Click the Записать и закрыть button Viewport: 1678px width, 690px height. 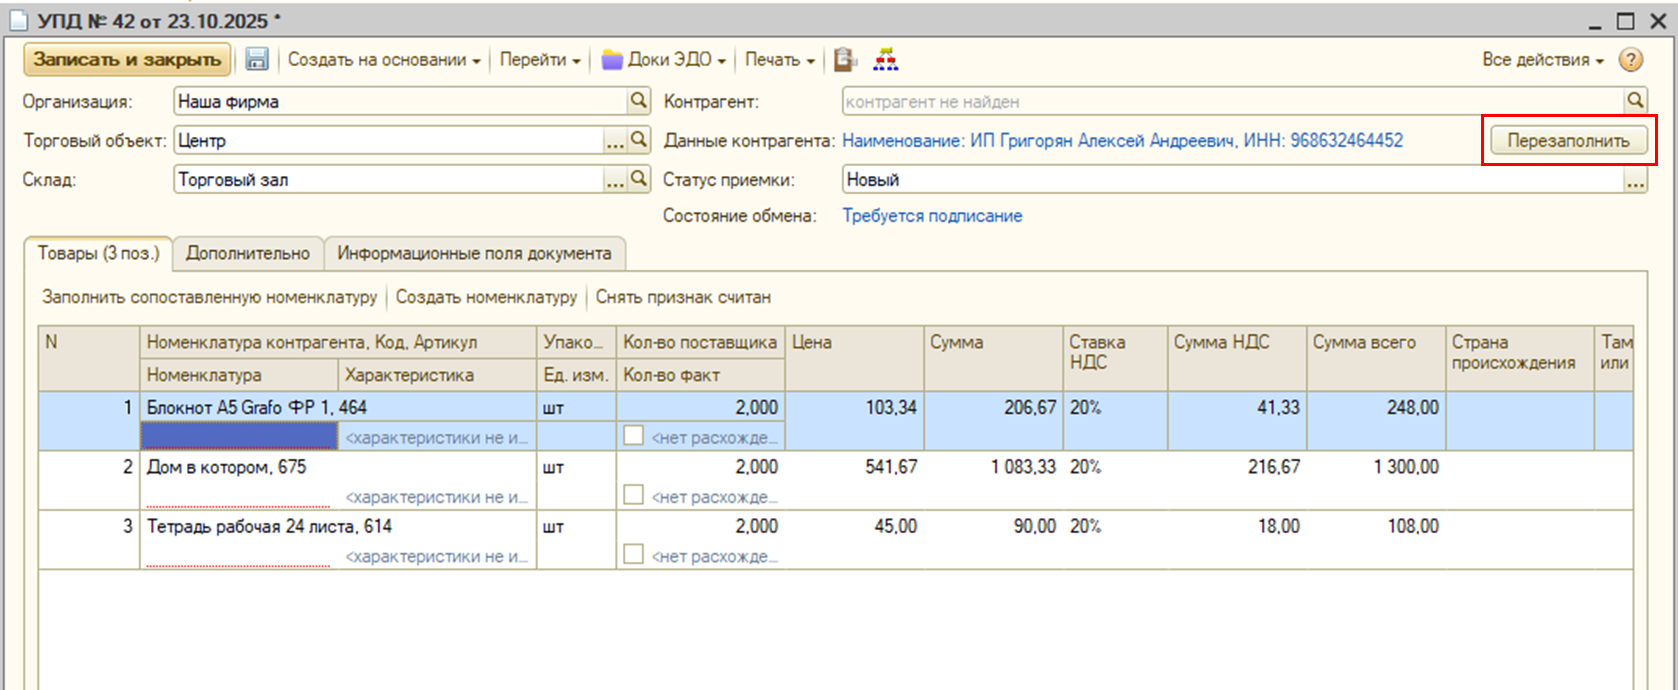(127, 60)
